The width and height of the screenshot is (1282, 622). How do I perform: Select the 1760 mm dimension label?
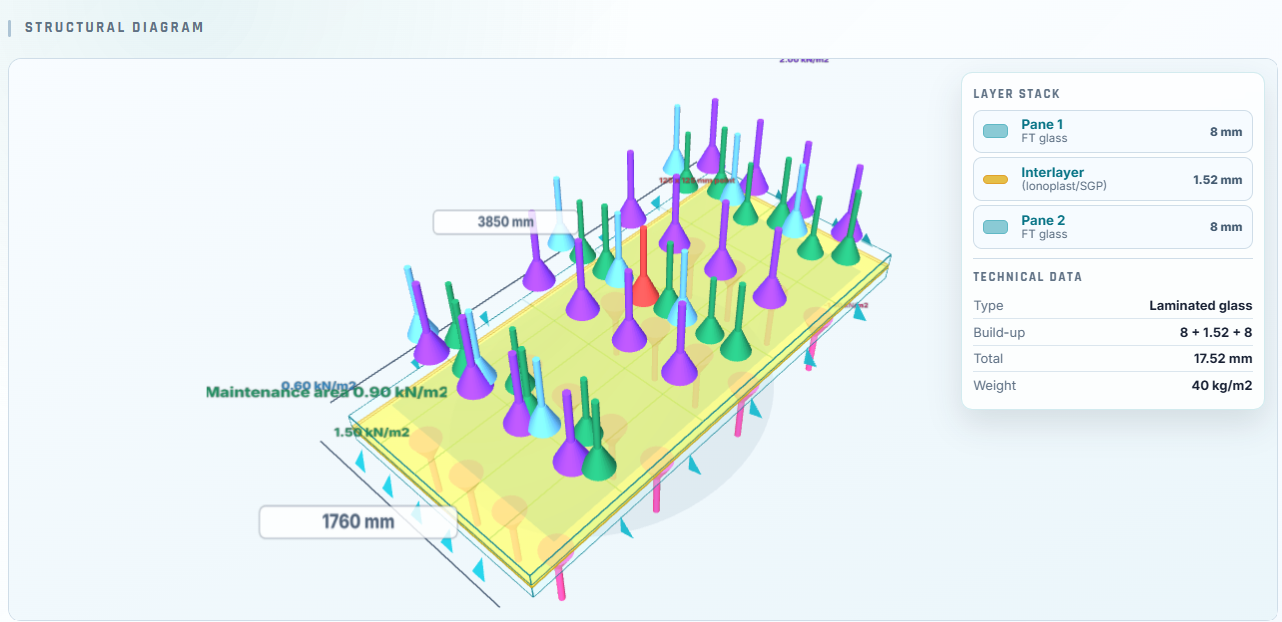[x=358, y=521]
